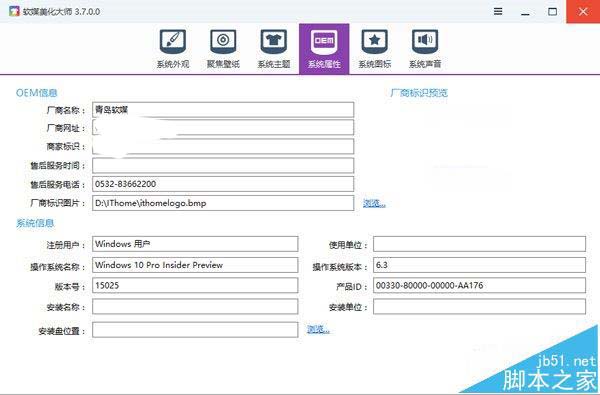Click the 售后服务电话 label
The width and height of the screenshot is (600, 395).
point(58,184)
